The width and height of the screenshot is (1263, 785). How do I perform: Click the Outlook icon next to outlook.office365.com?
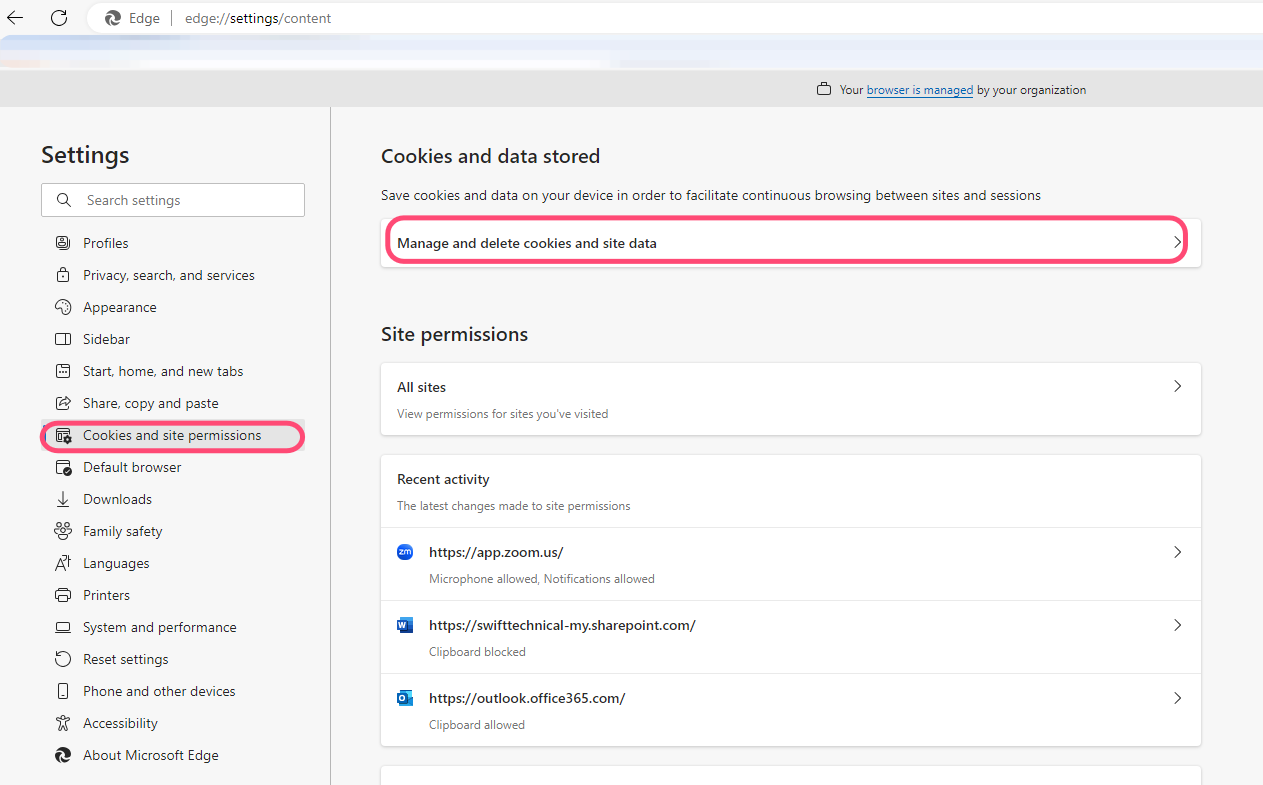coord(404,697)
